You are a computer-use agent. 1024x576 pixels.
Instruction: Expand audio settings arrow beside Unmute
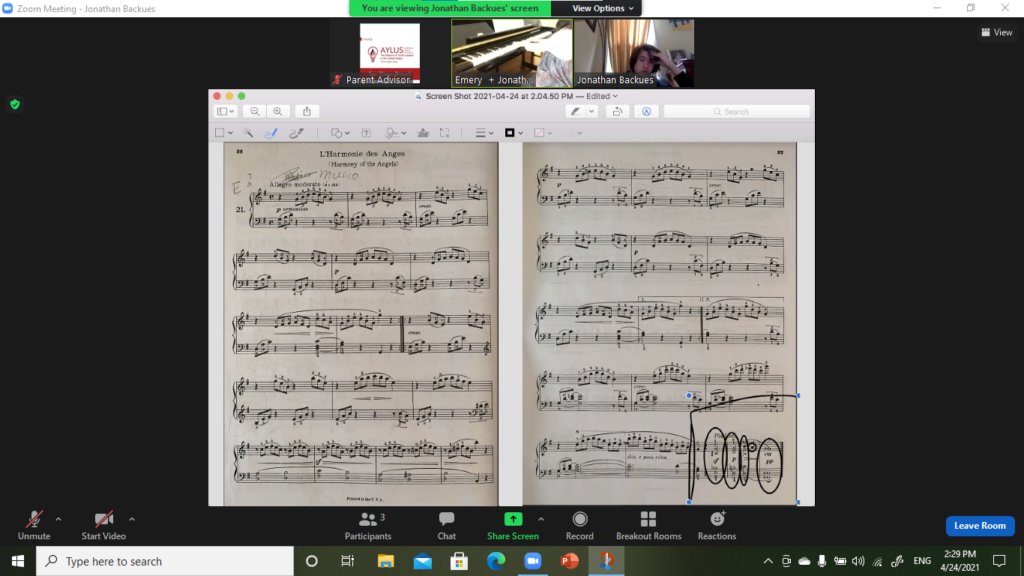(58, 519)
